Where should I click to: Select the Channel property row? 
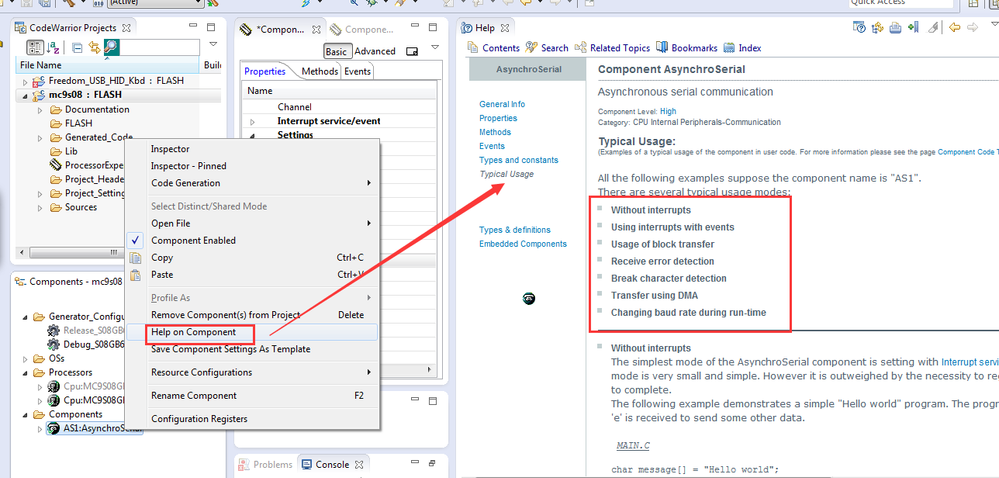[x=340, y=107]
